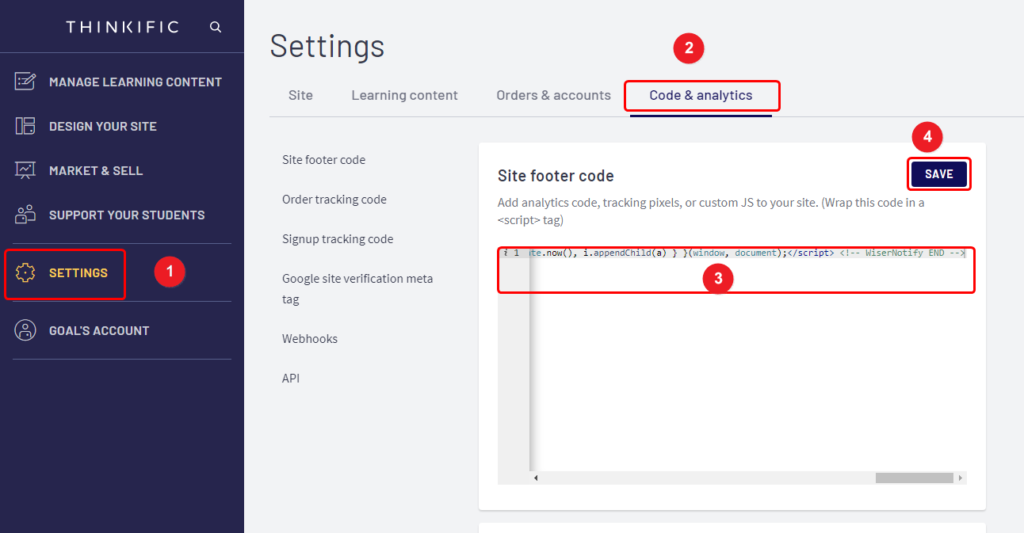Open Site footer code link
Screen dimensions: 1024x533
click(x=323, y=159)
